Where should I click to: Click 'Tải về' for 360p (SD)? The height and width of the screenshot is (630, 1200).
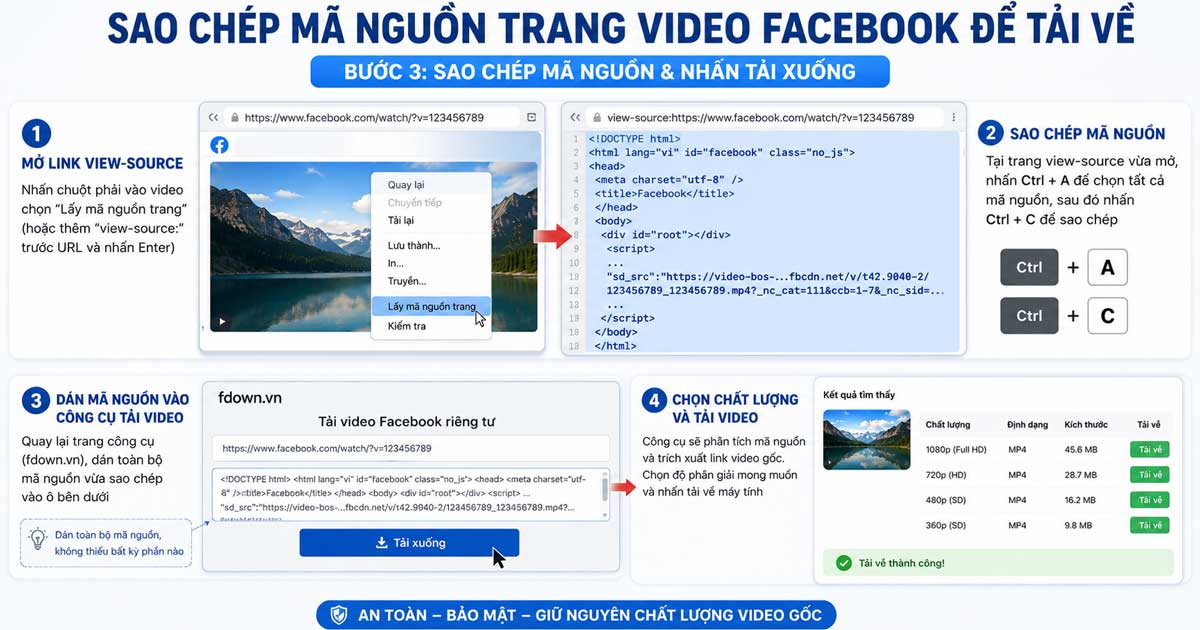1150,525
